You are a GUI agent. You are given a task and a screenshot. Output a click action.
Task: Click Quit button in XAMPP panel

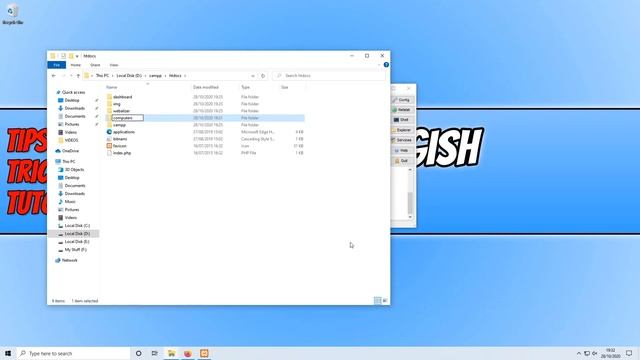point(402,161)
